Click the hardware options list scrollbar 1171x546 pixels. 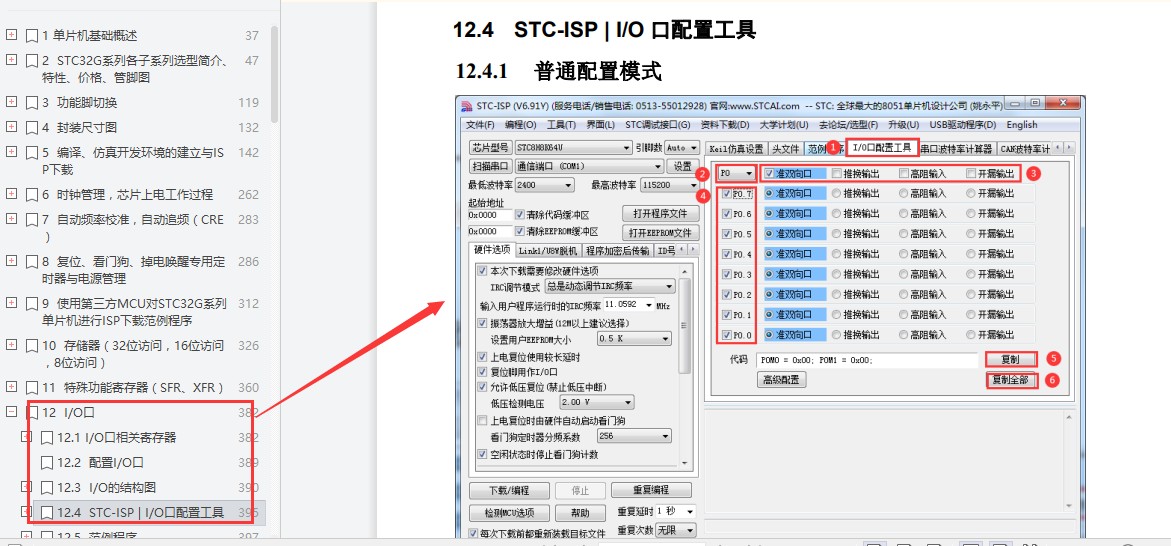pyautogui.click(x=685, y=325)
